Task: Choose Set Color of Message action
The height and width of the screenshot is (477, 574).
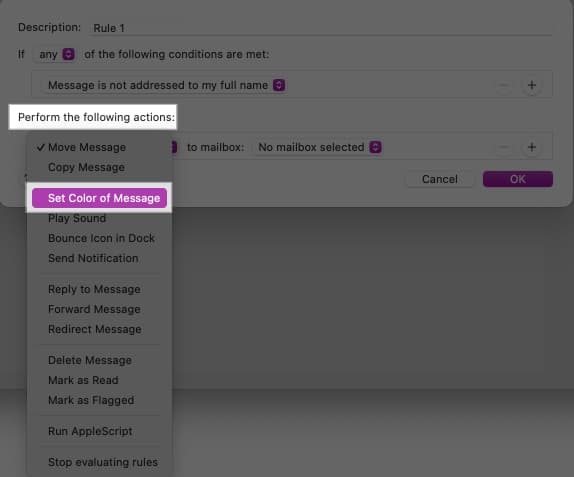Action: pyautogui.click(x=99, y=198)
